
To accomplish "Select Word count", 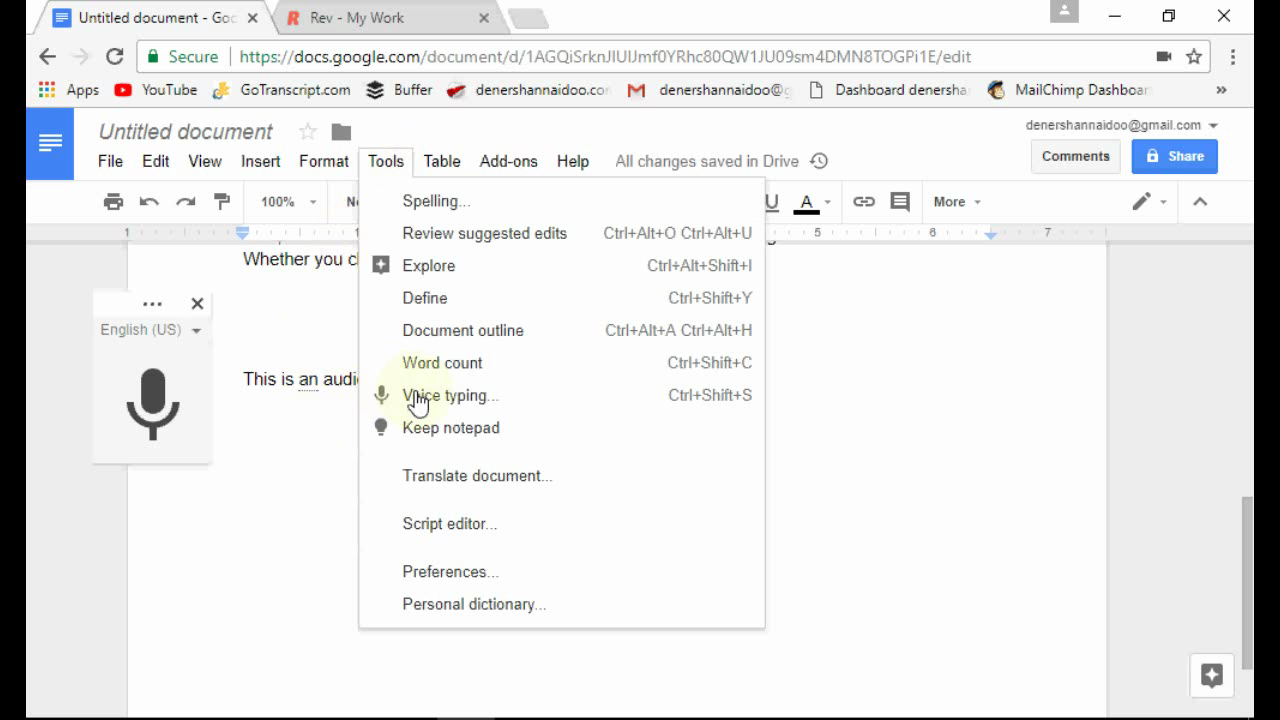I will point(562,363).
